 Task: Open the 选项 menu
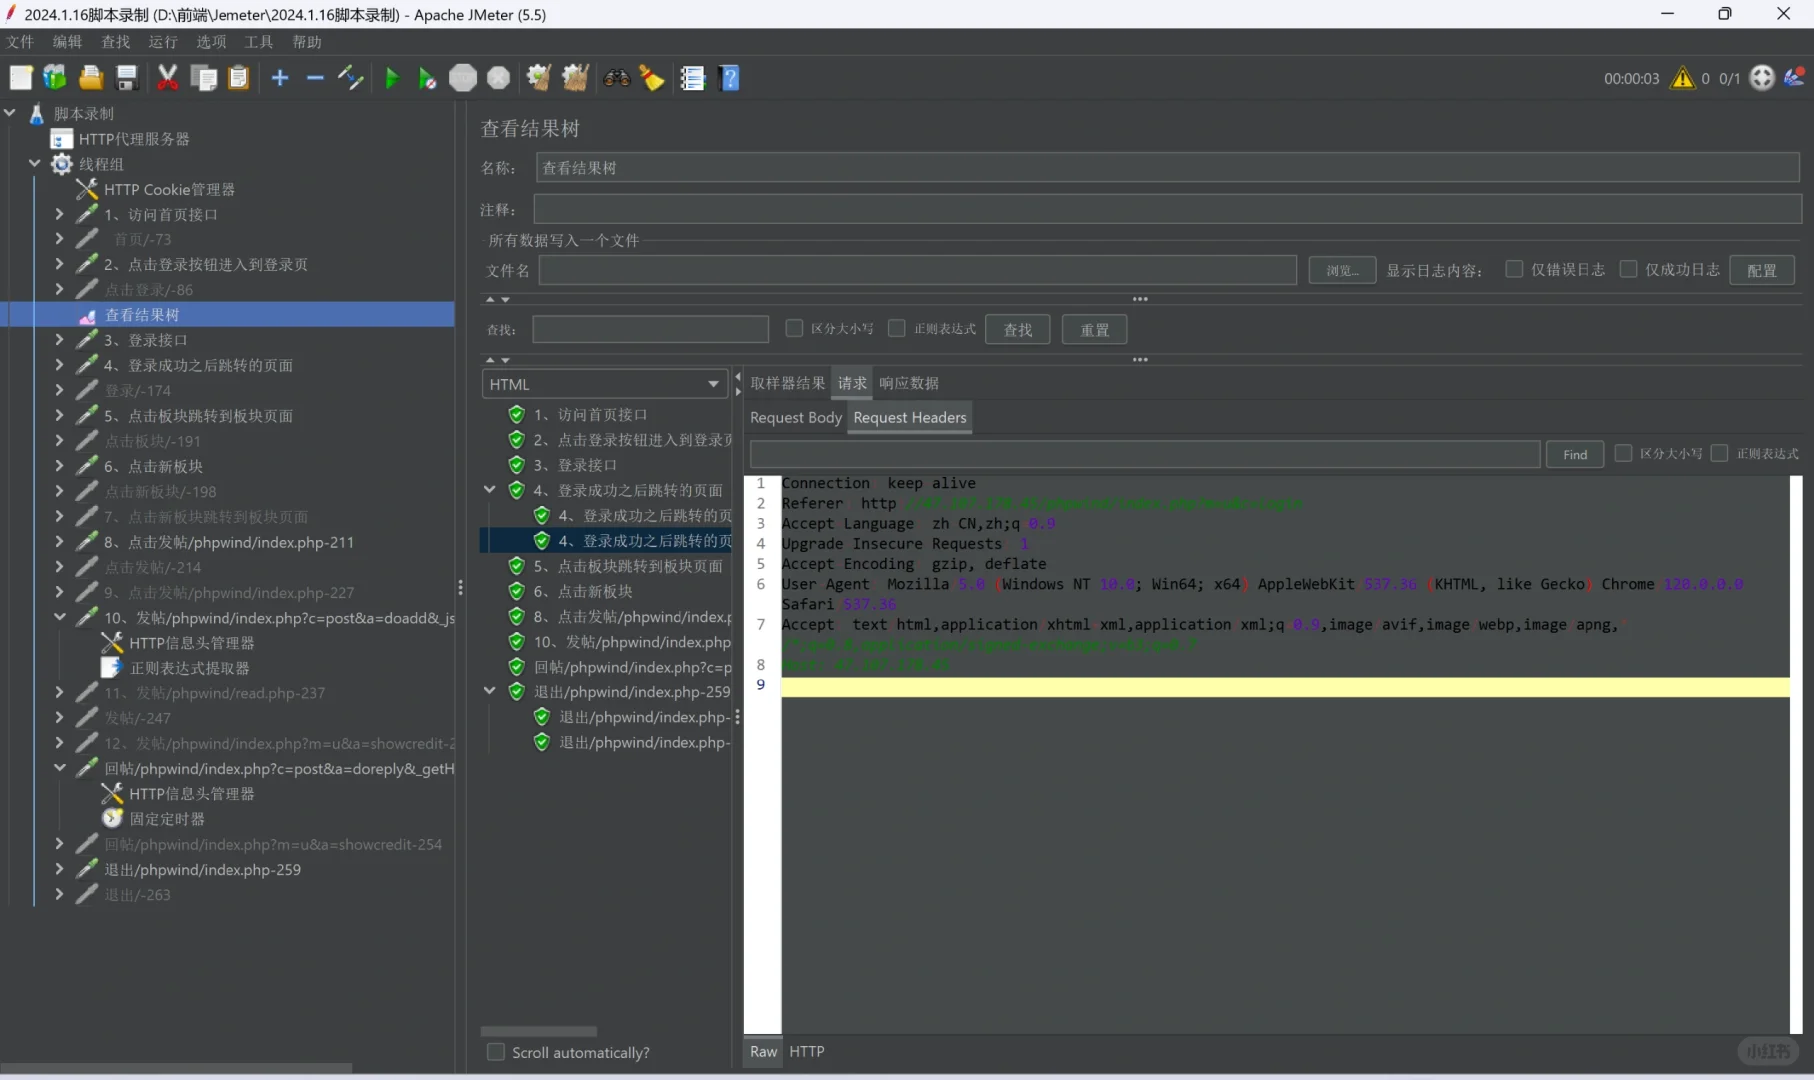[x=211, y=42]
